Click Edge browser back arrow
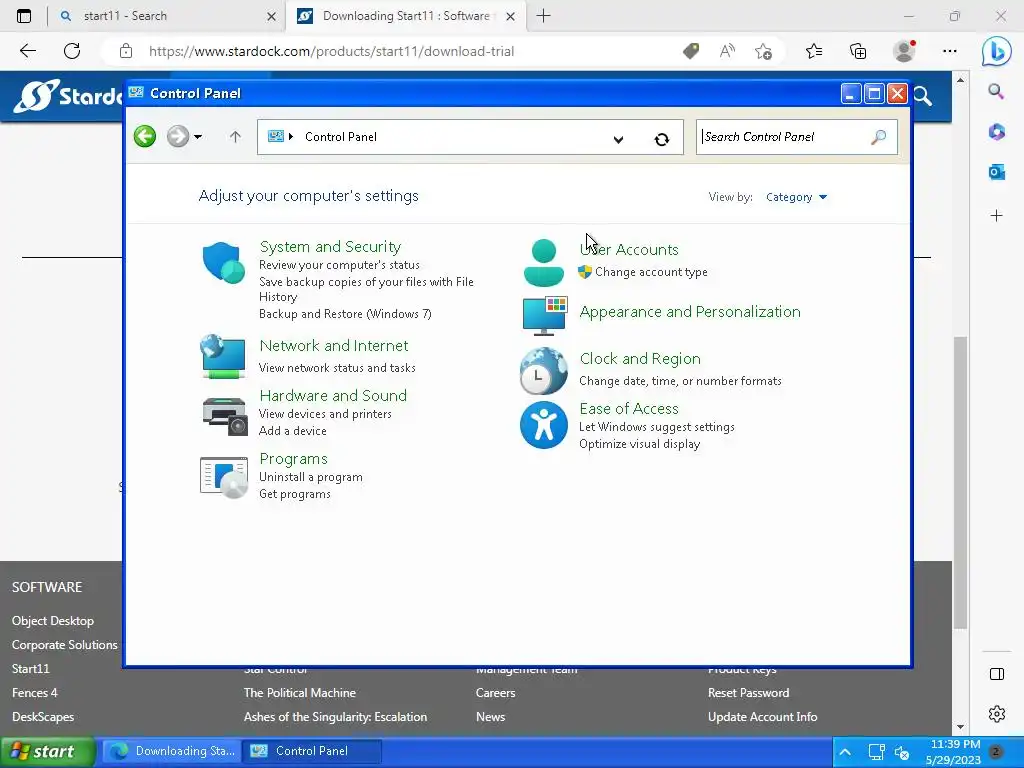Viewport: 1024px width, 768px height. 27,51
